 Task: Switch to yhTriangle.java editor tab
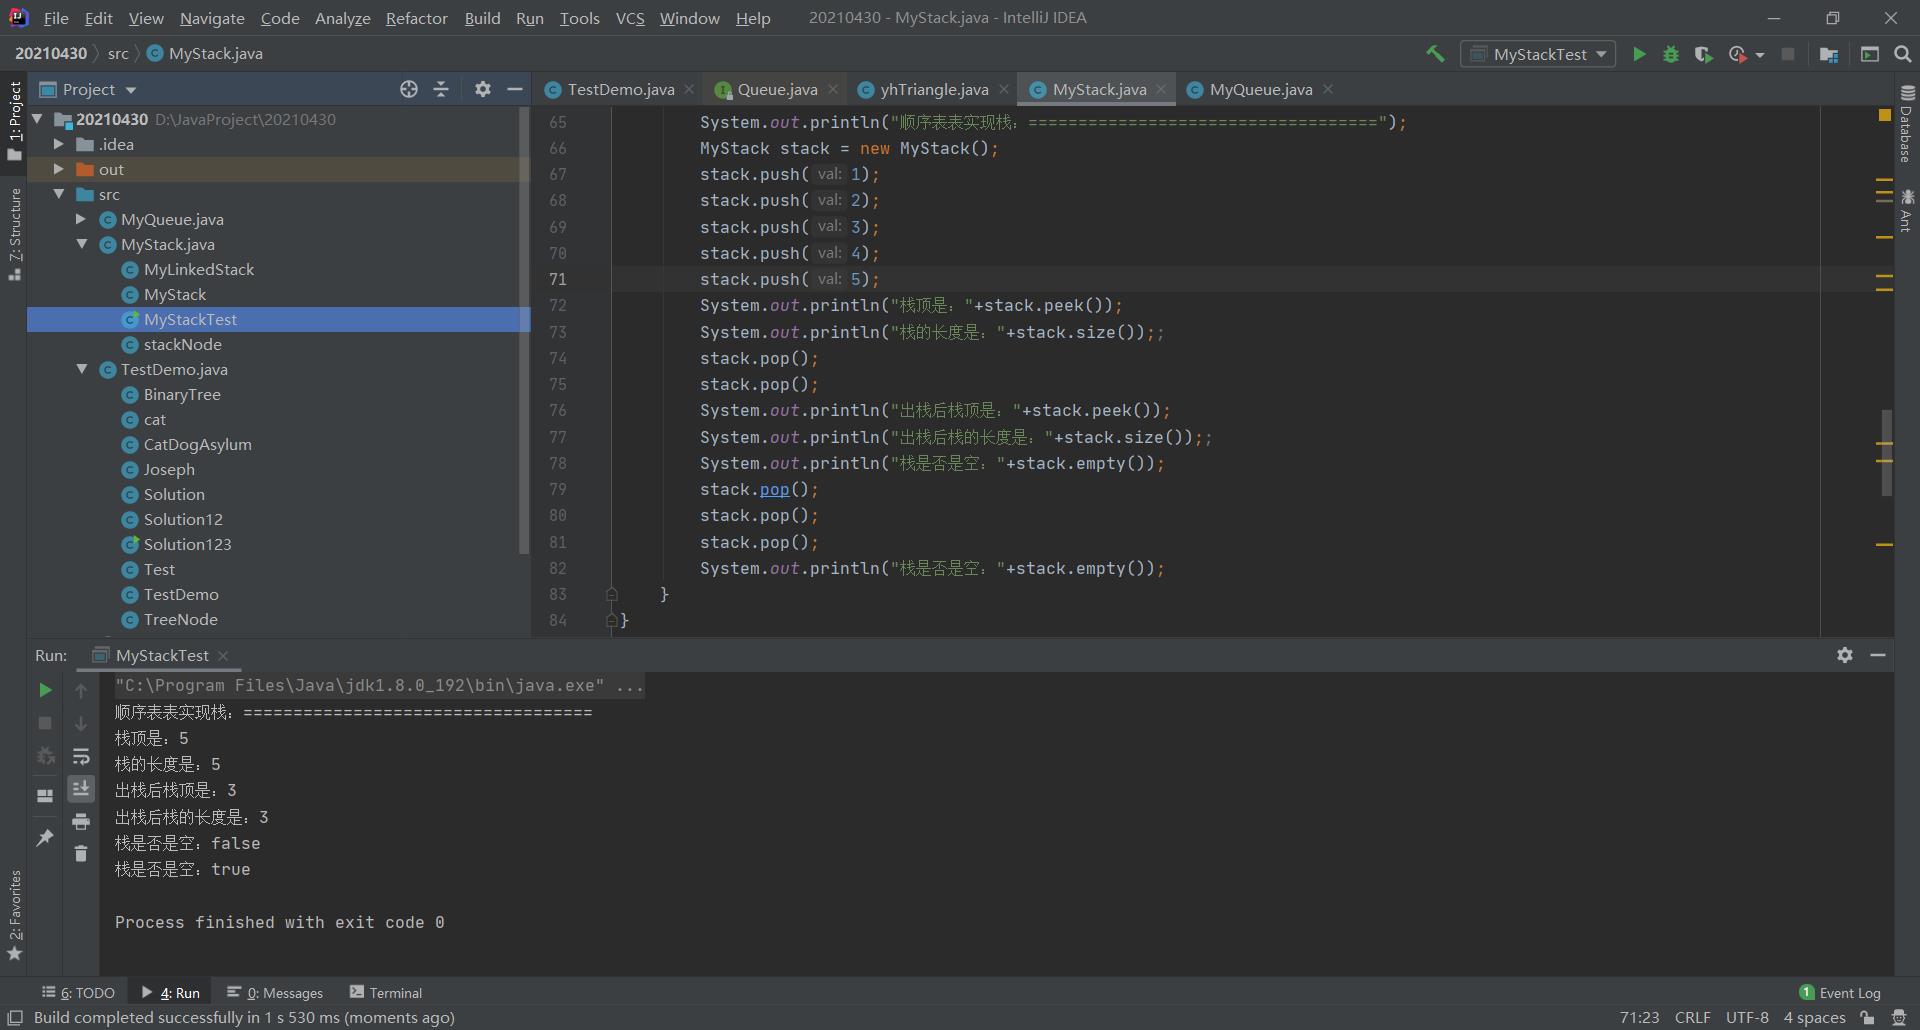(934, 89)
